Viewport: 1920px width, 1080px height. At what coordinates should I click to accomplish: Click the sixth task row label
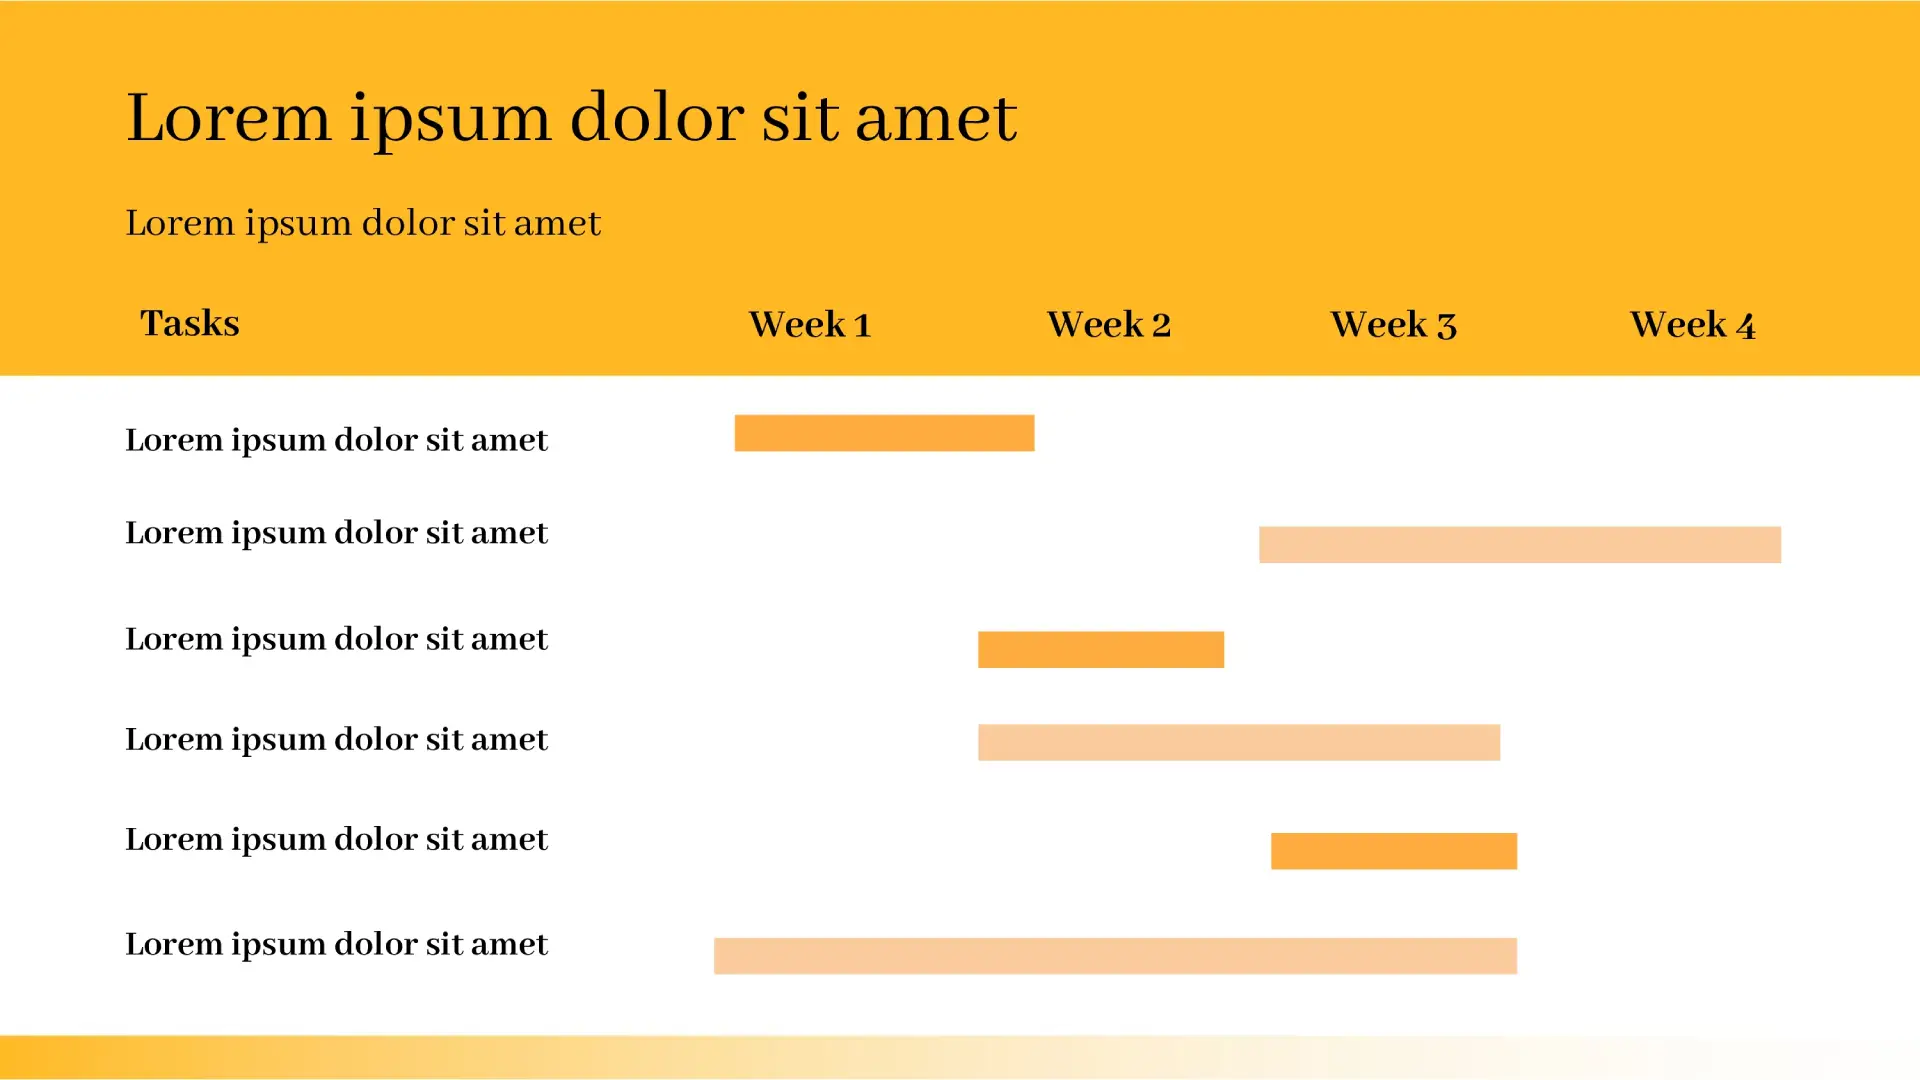(x=336, y=945)
